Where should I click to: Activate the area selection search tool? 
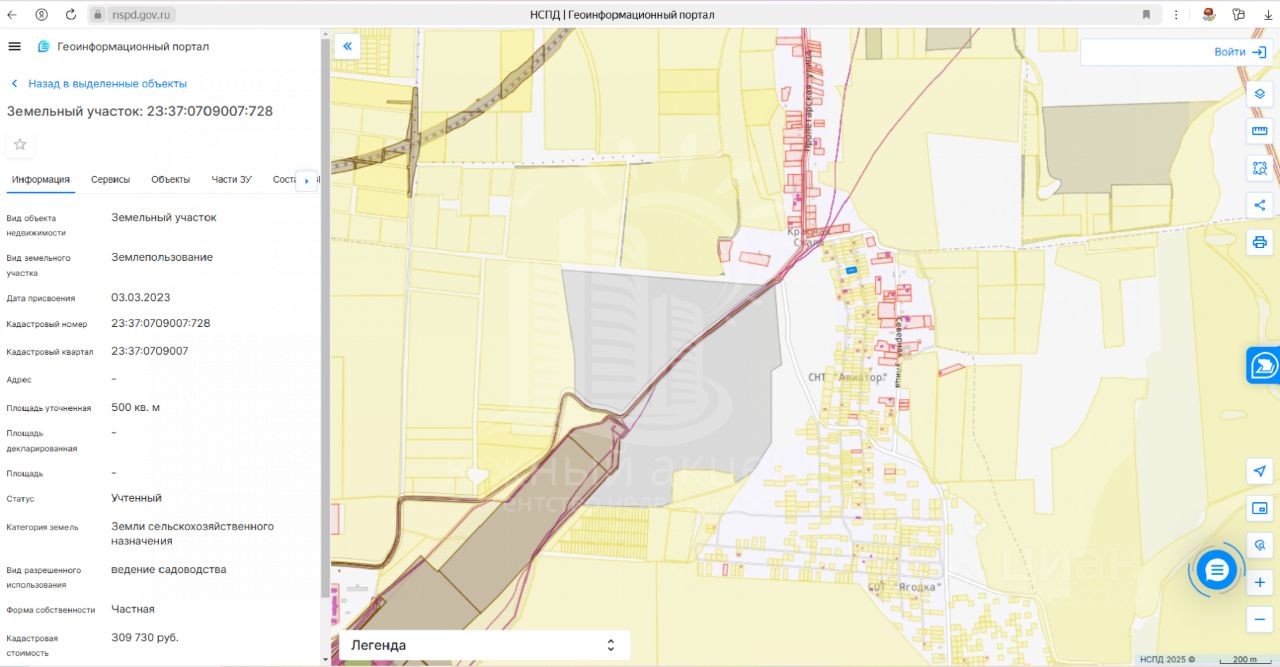(1260, 168)
